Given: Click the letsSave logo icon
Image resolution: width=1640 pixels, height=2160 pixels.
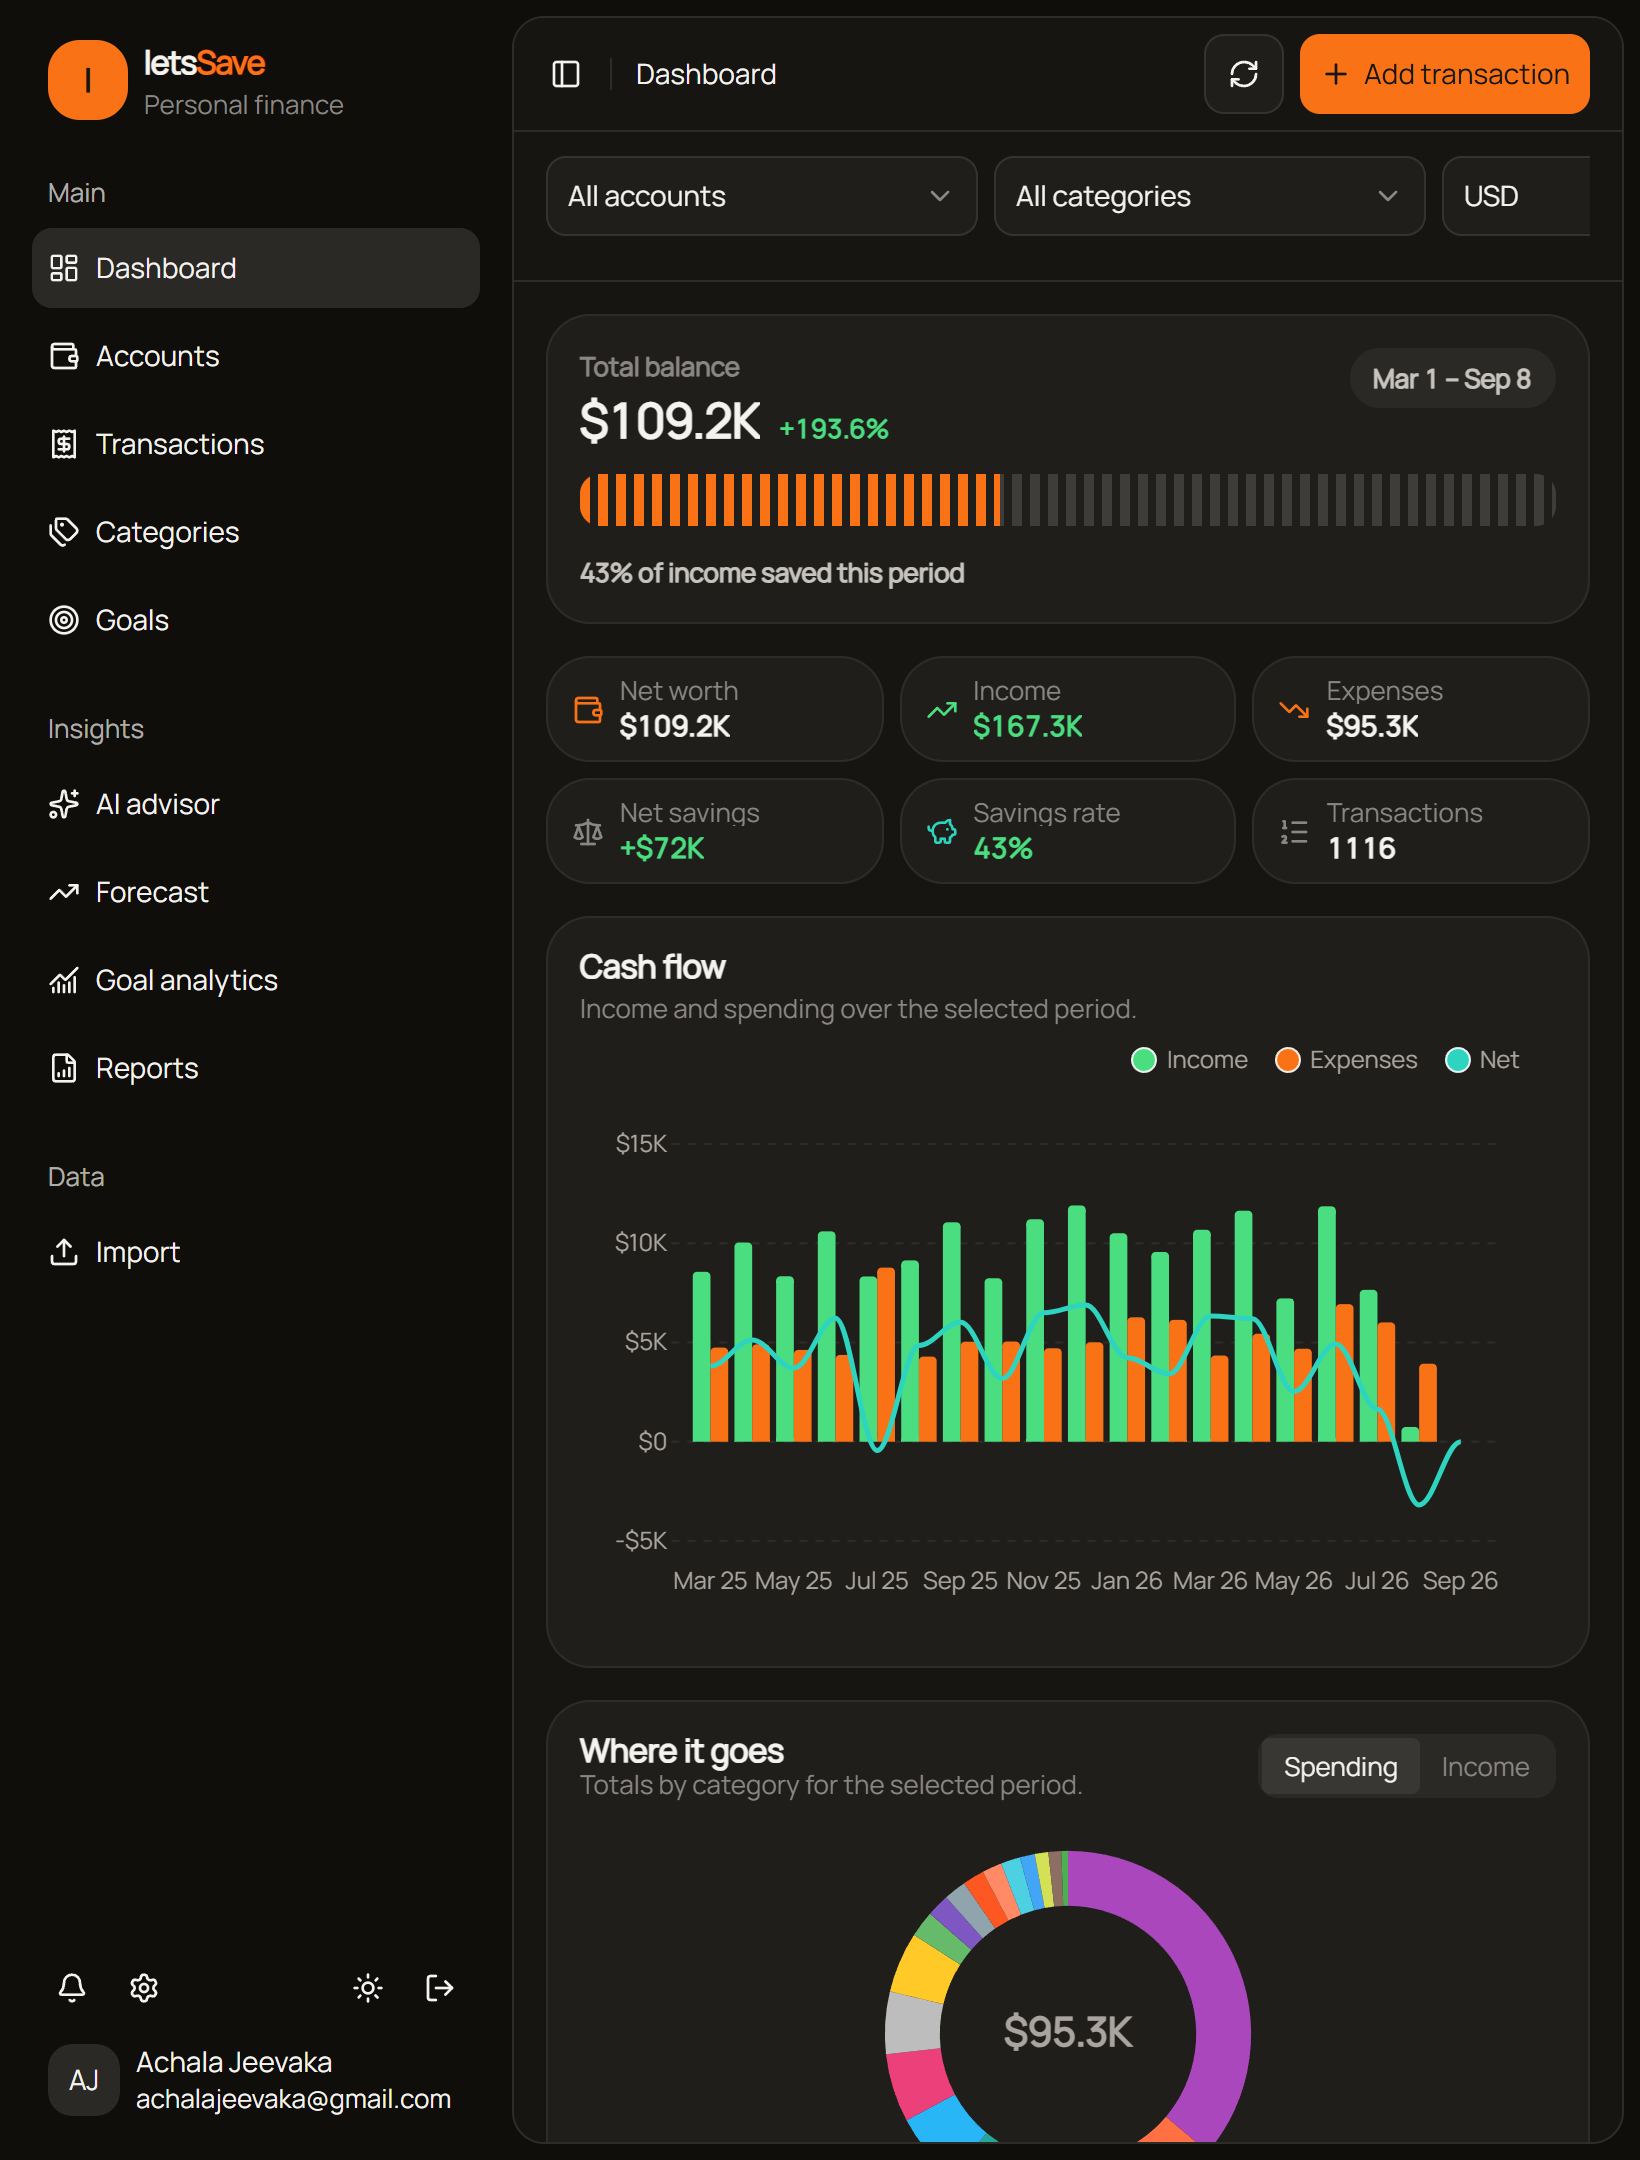Looking at the screenshot, I should [x=88, y=80].
